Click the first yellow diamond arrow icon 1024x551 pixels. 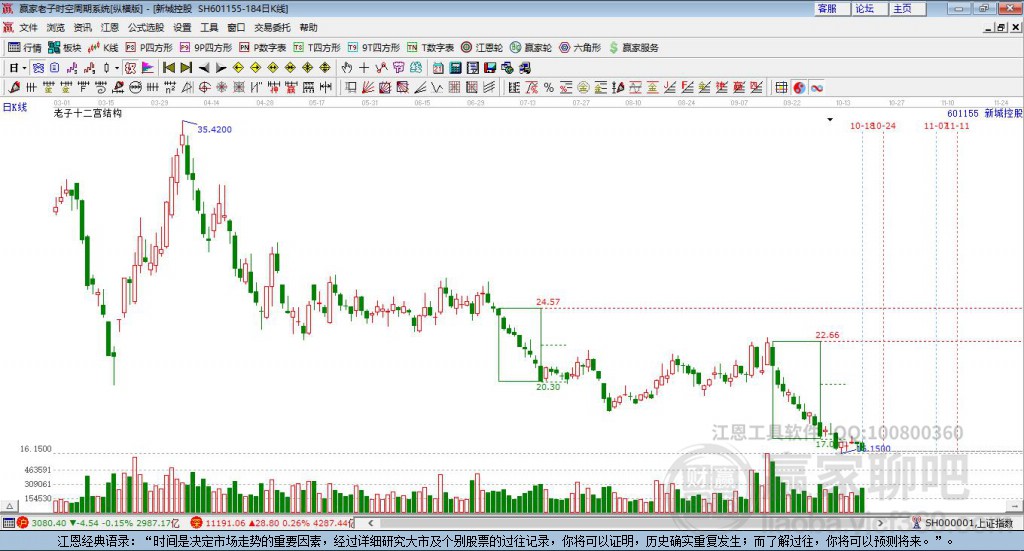[238, 68]
